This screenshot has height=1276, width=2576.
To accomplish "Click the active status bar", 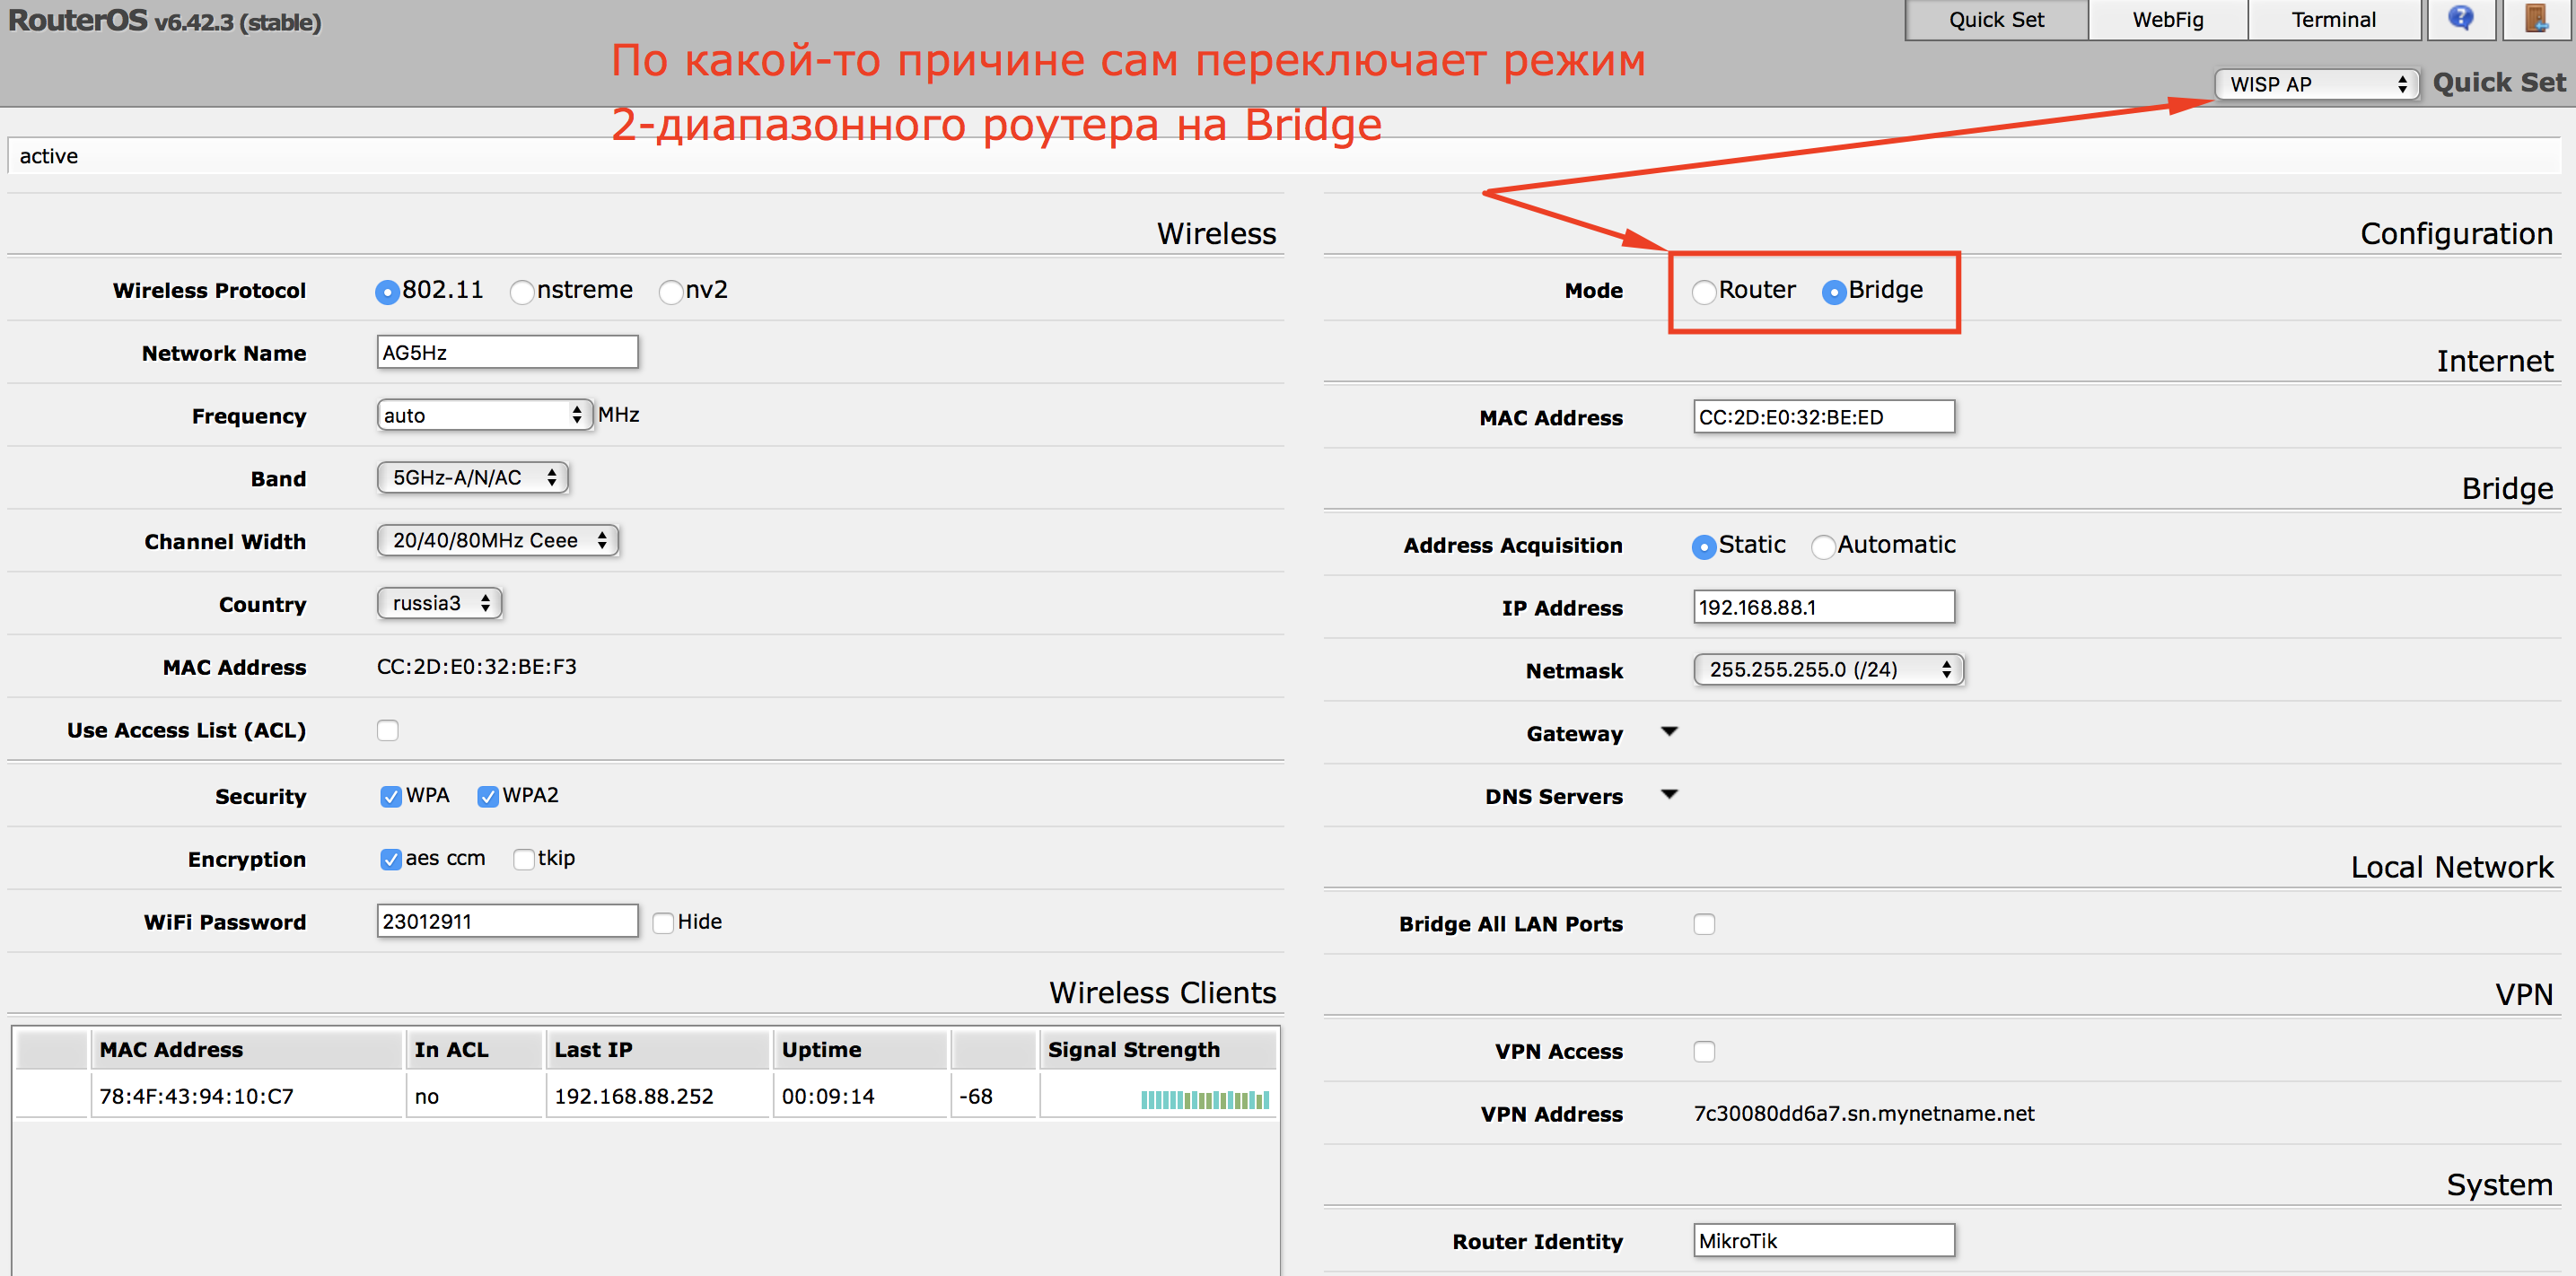I will pos(1284,156).
